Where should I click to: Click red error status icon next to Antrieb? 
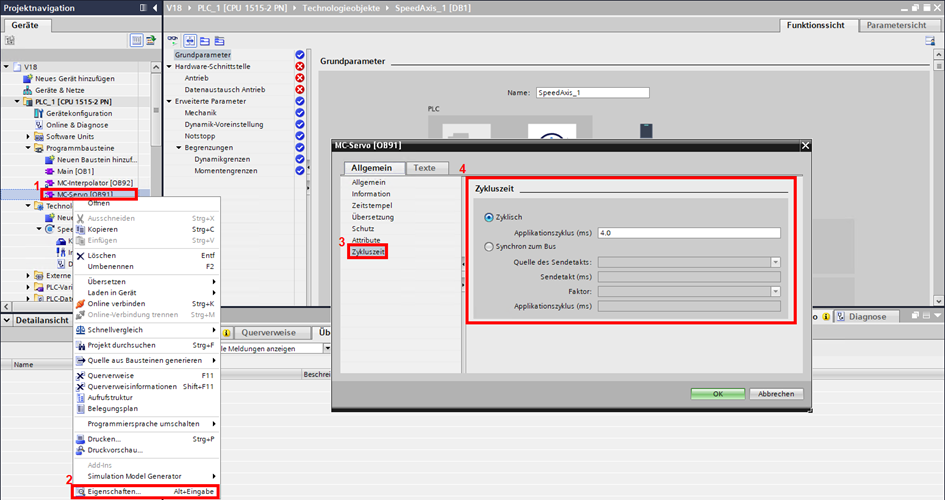tap(300, 78)
